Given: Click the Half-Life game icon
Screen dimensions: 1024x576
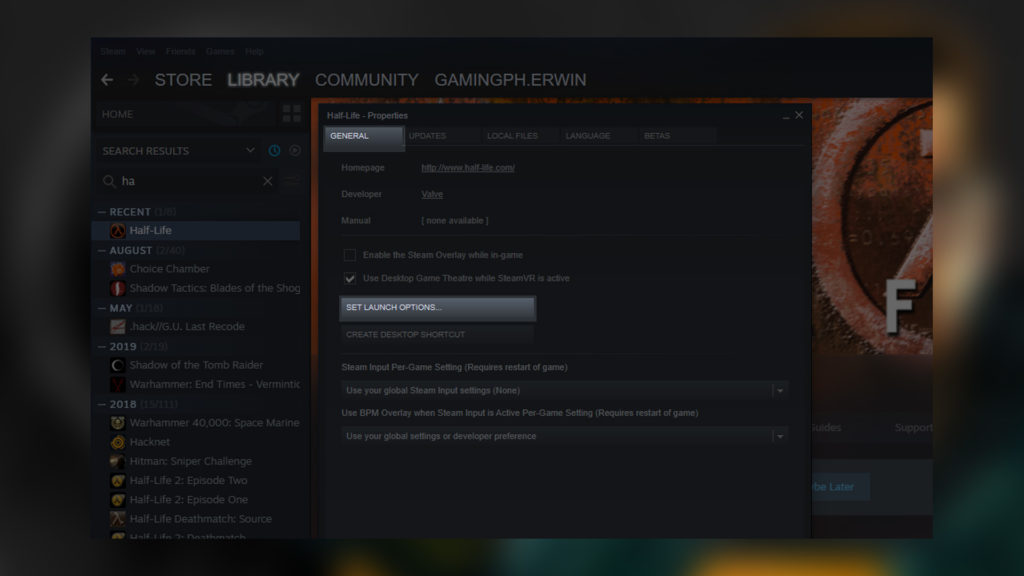Looking at the screenshot, I should coord(118,231).
